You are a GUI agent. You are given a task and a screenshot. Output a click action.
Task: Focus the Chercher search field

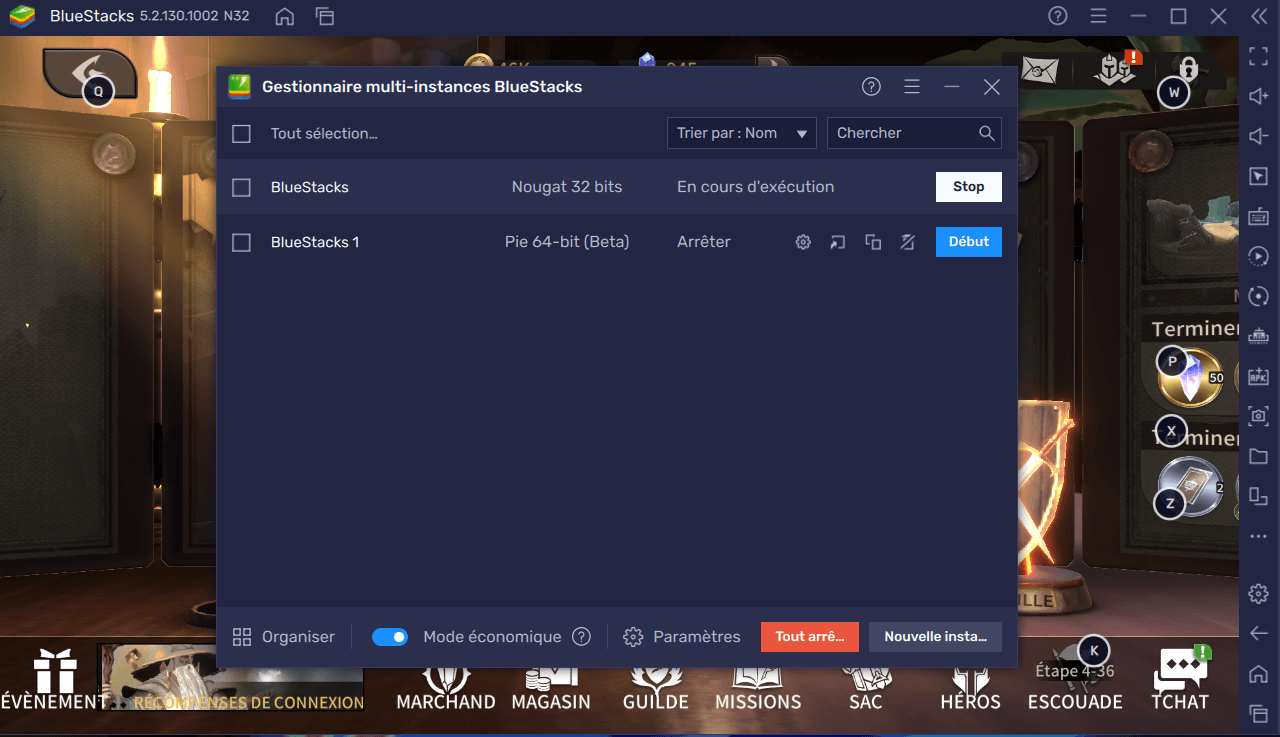pos(914,133)
